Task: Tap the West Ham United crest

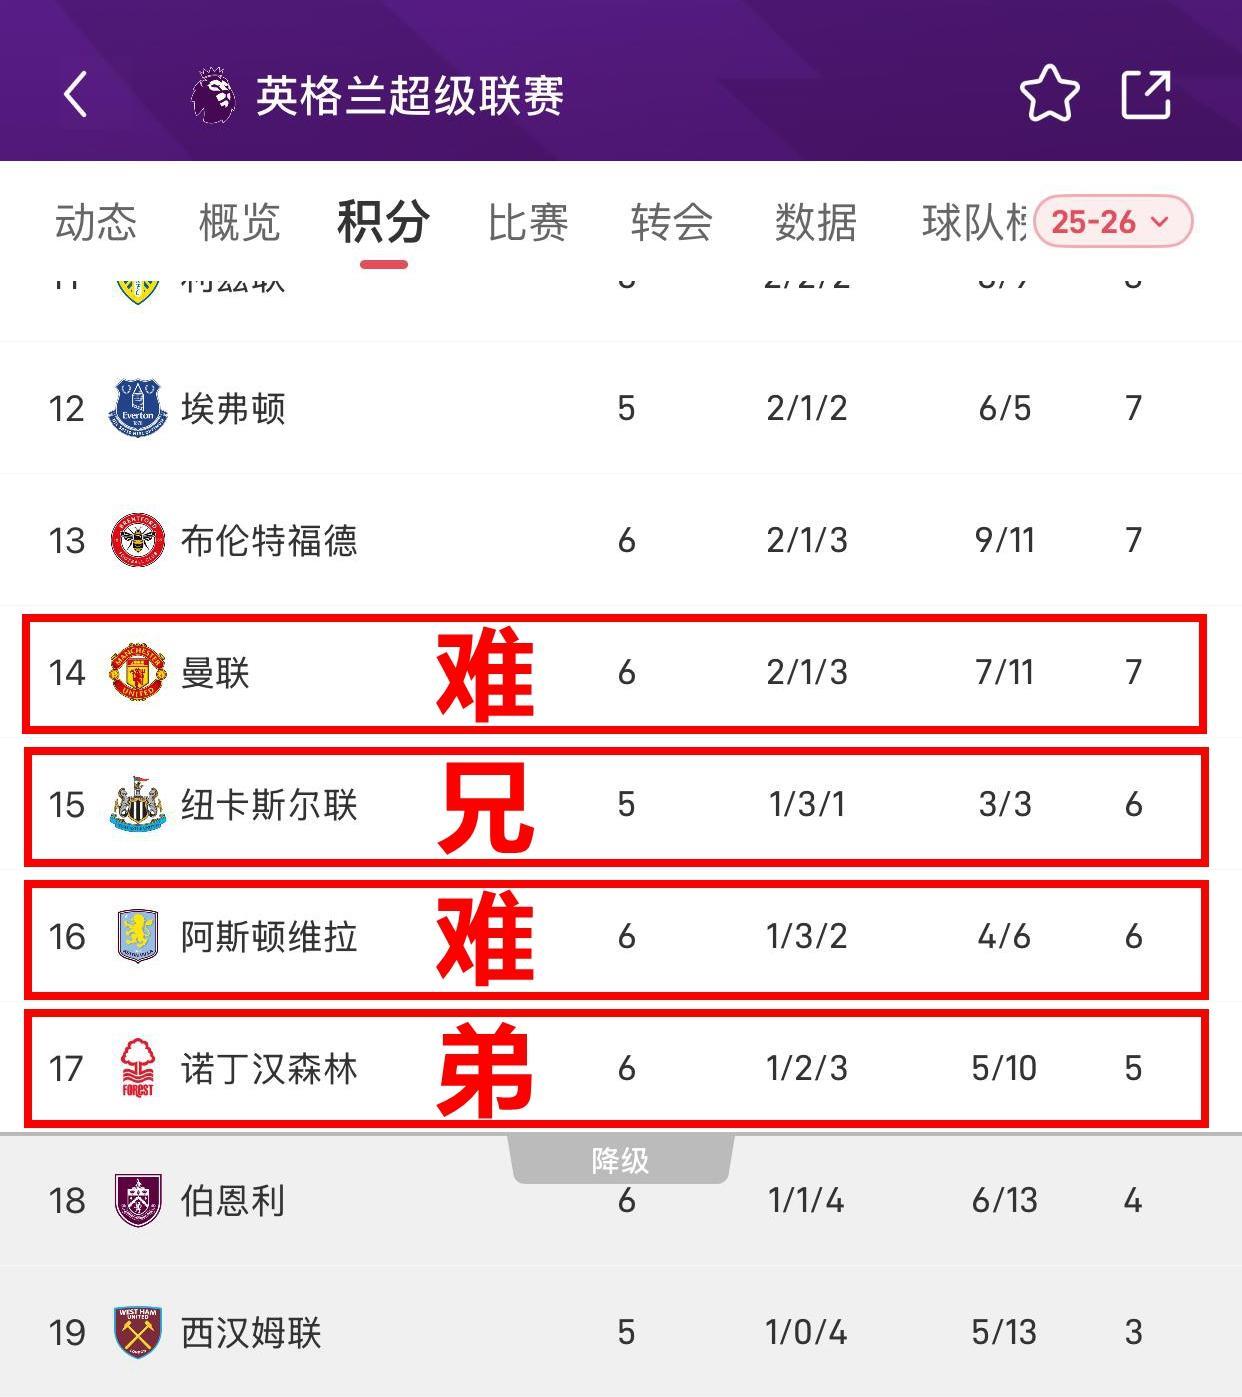Action: click(138, 1332)
